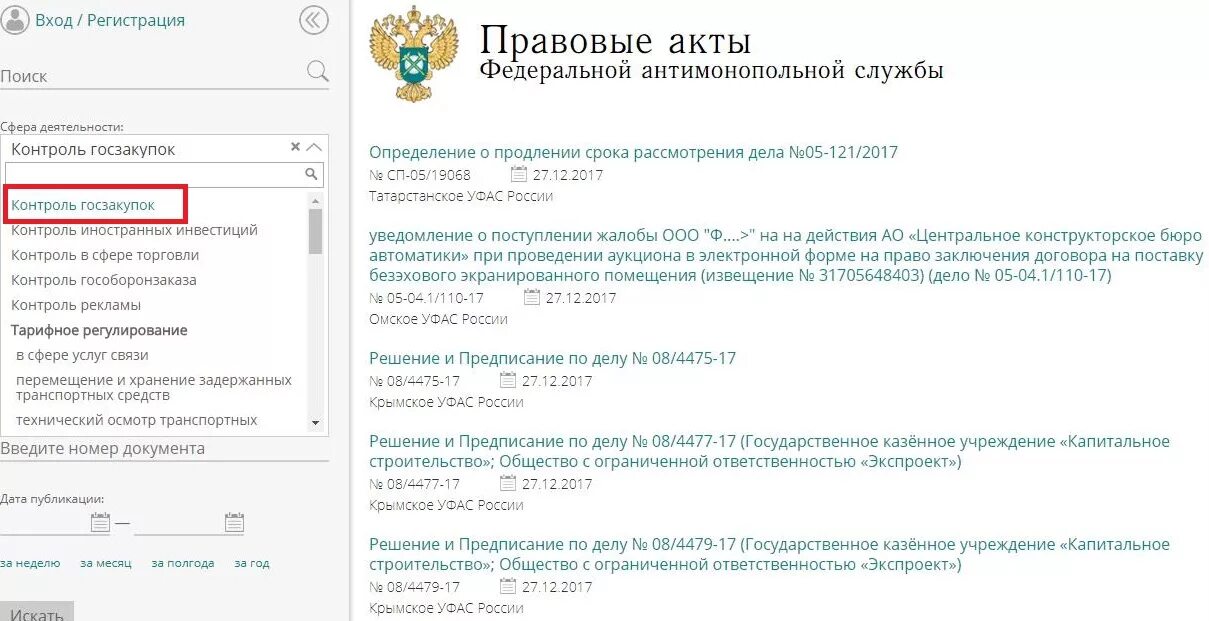Click the за год quick date filter

coord(251,562)
